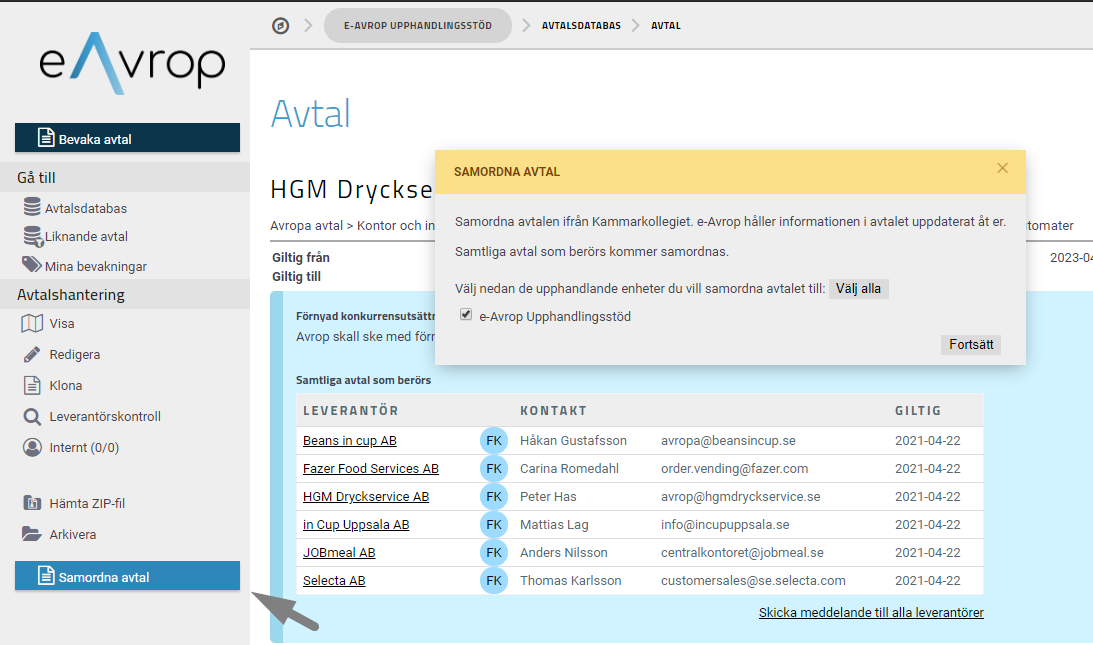1093x645 pixels.
Task: Select Hämta ZIP-fil in sidebar
Action: click(87, 503)
